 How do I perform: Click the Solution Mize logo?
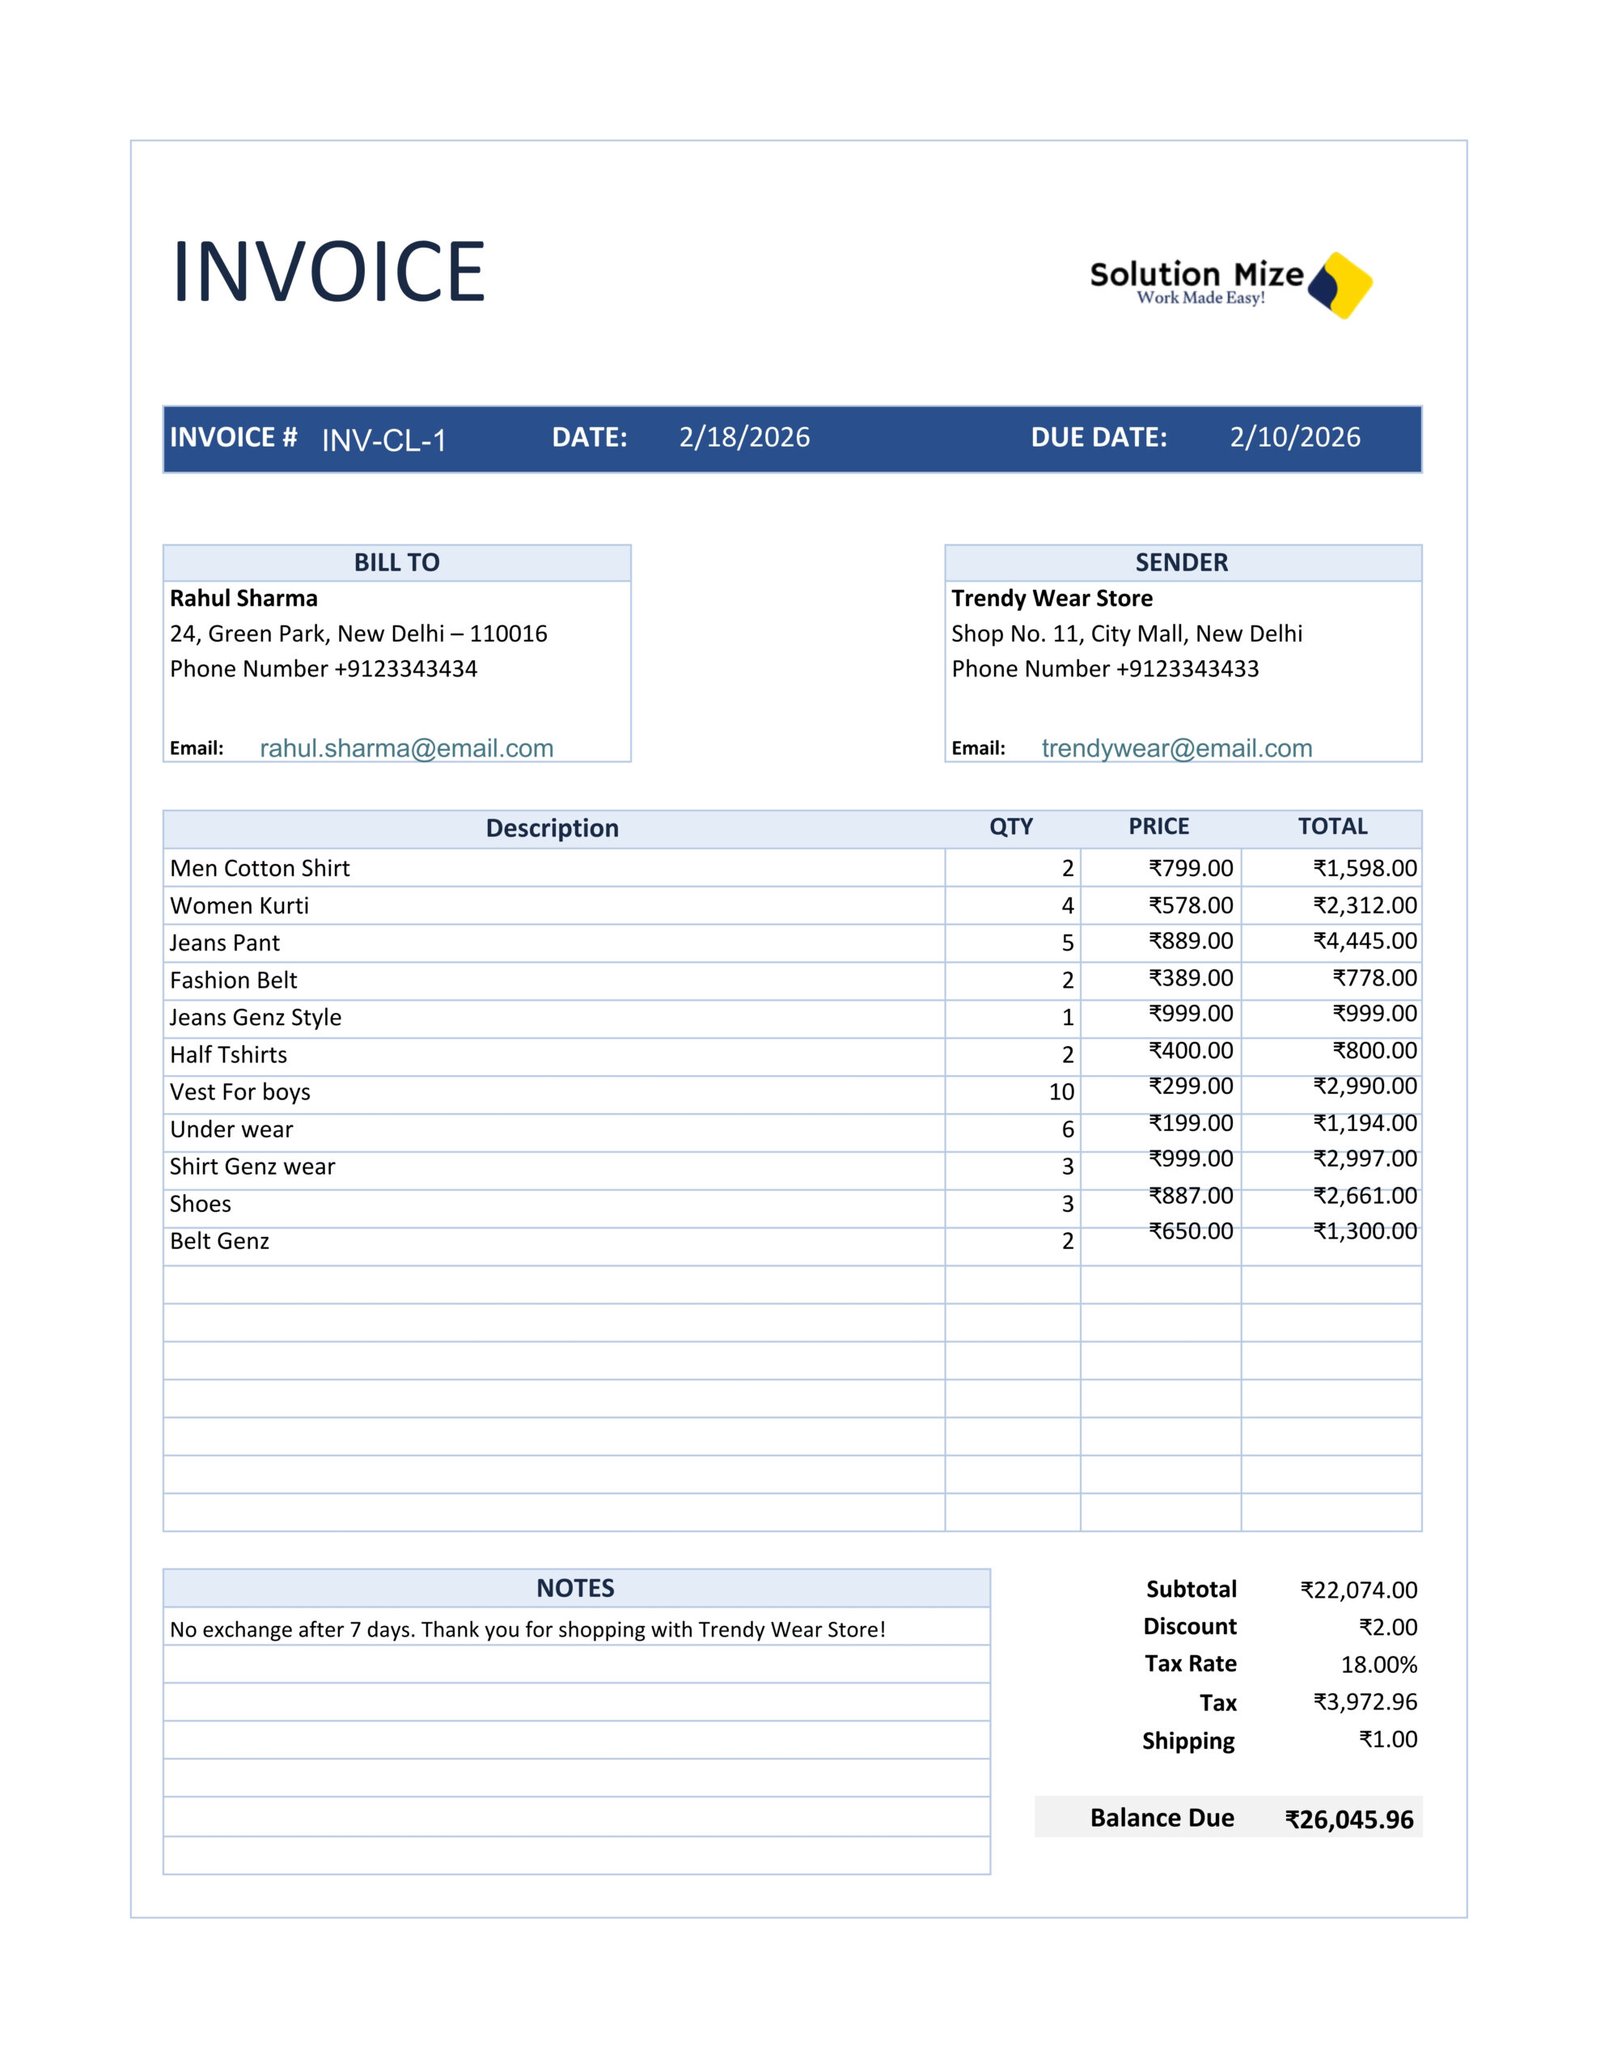pyautogui.click(x=1229, y=284)
